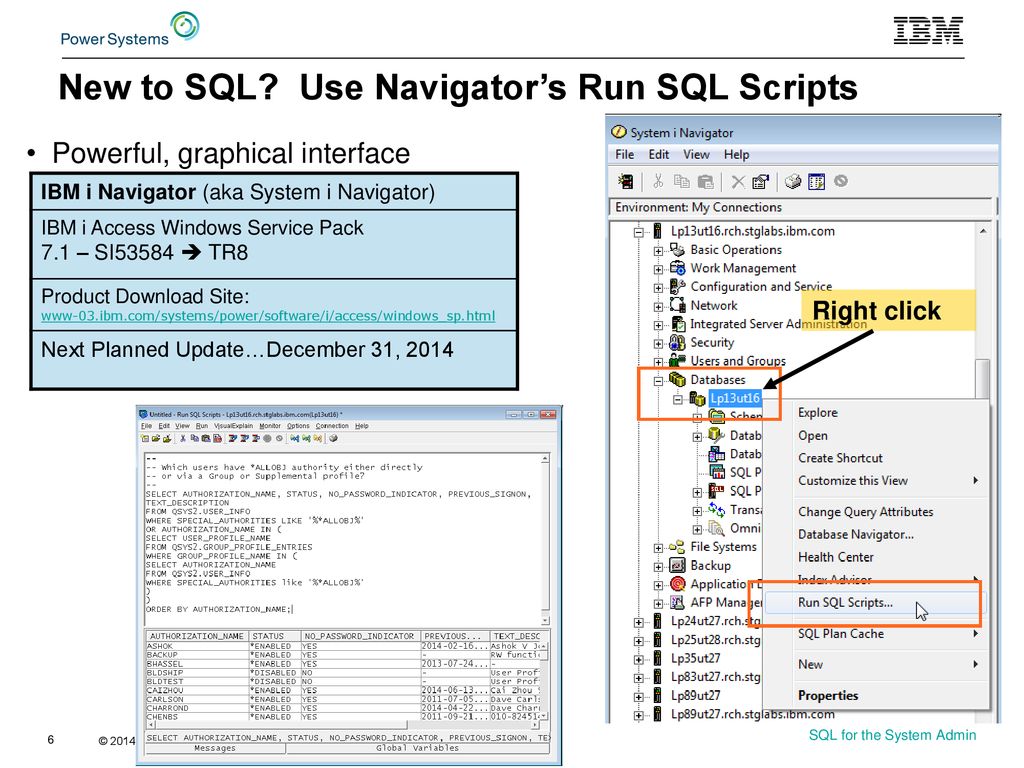The width and height of the screenshot is (1024, 768).
Task: Click the NO_PASSWORD_INDICATOR column header
Action: 360,636
